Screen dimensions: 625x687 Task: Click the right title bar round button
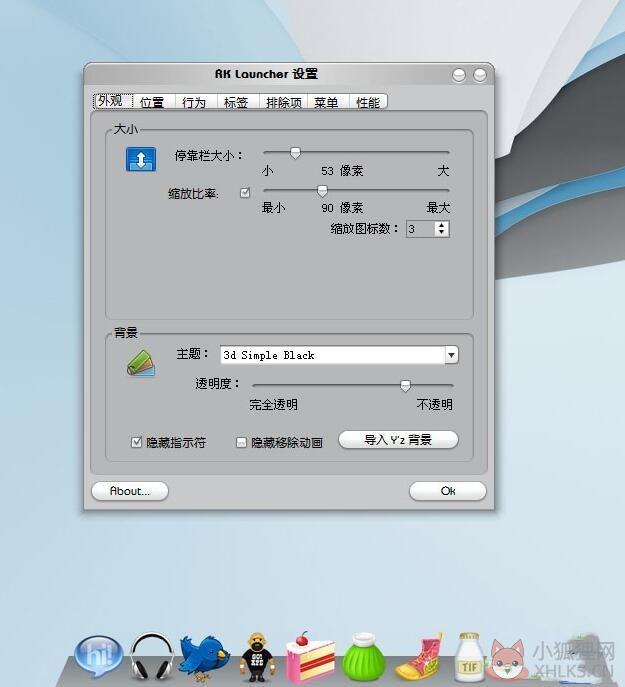coord(479,75)
